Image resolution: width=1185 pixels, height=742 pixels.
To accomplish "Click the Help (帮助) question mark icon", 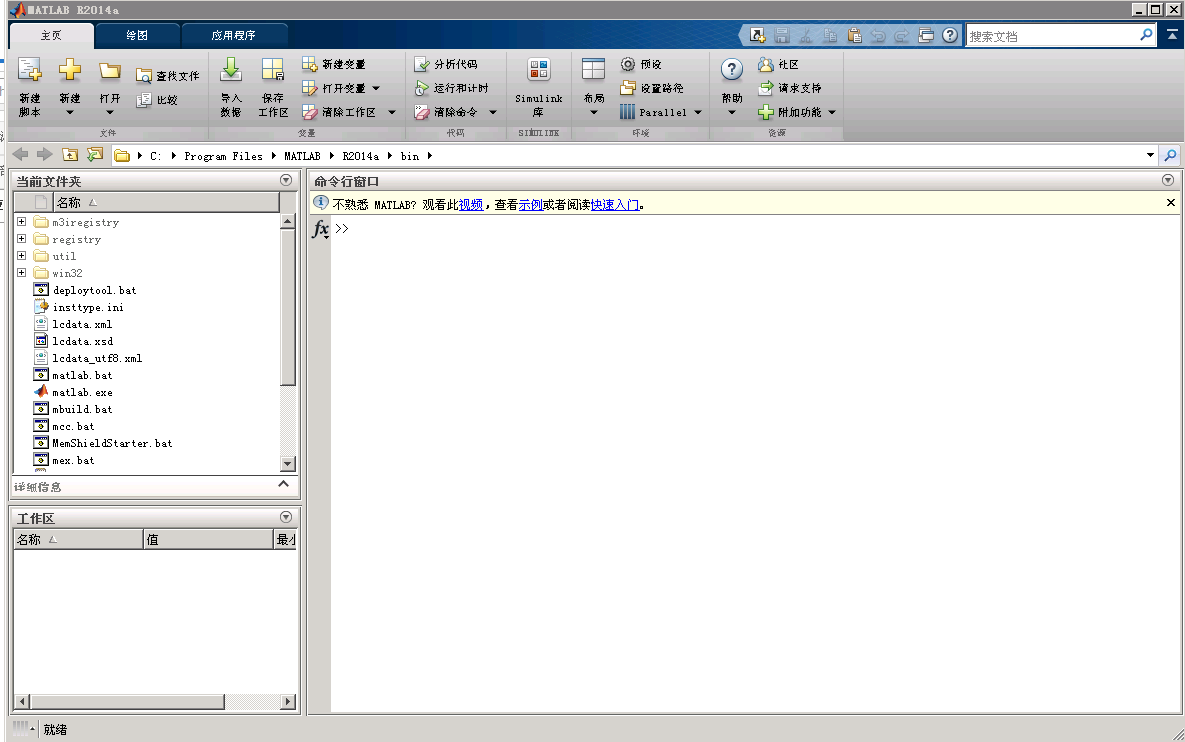I will pos(732,70).
